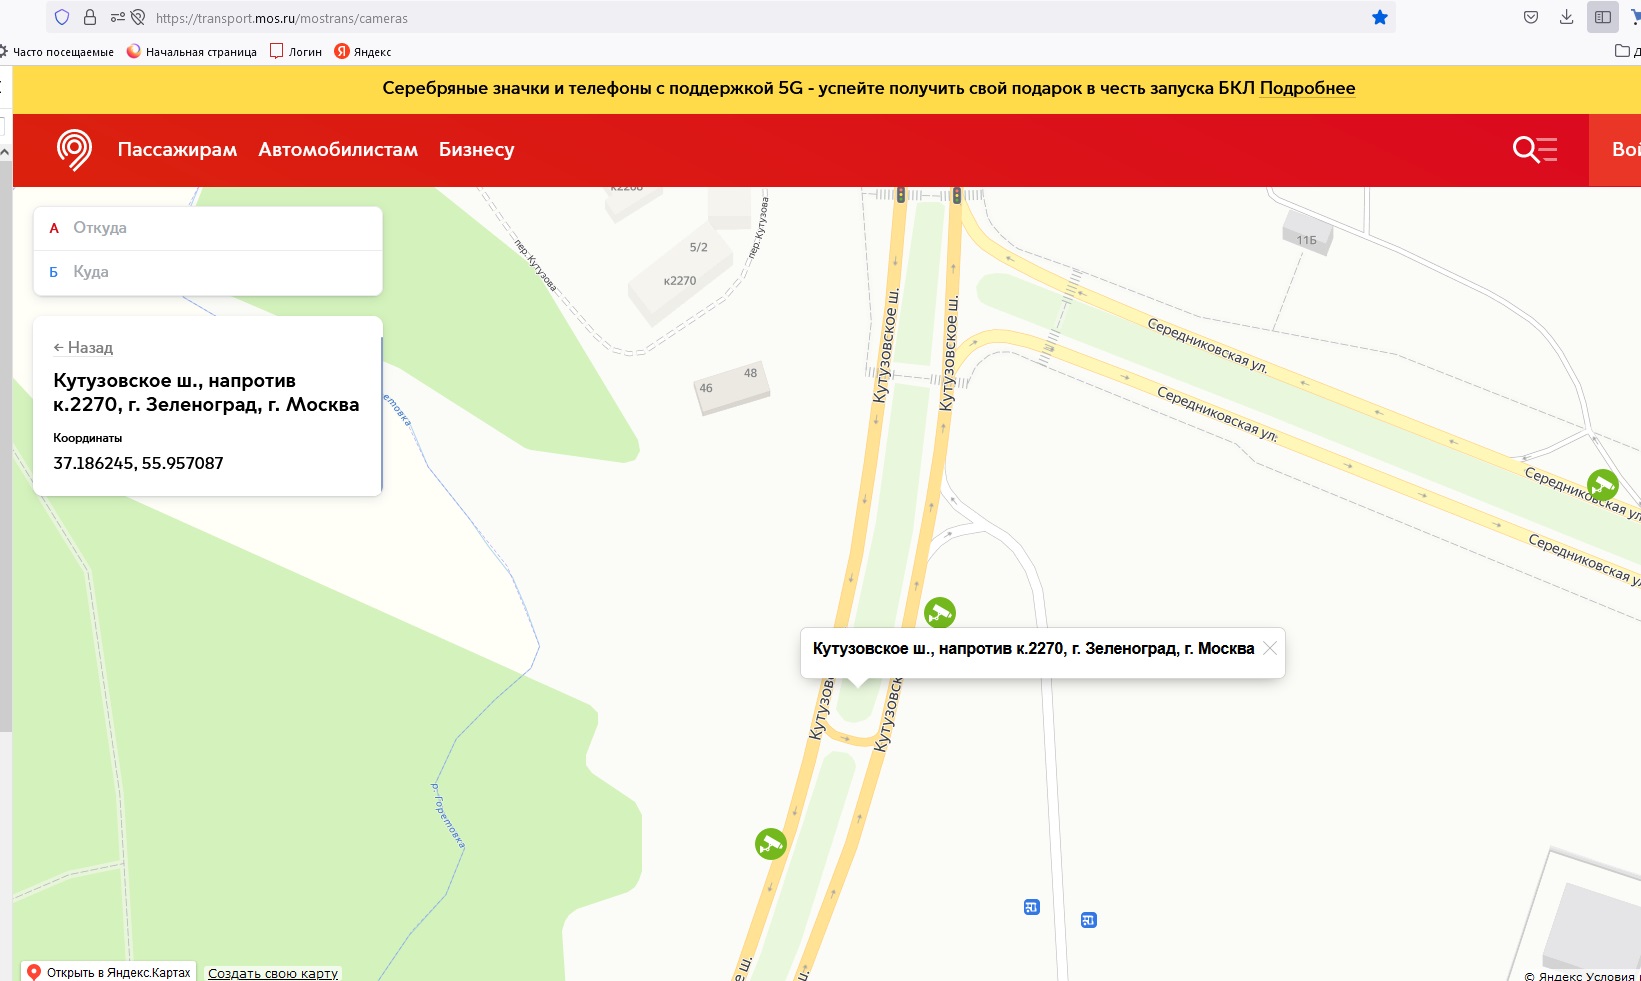Click Создать свою карту link

(273, 973)
